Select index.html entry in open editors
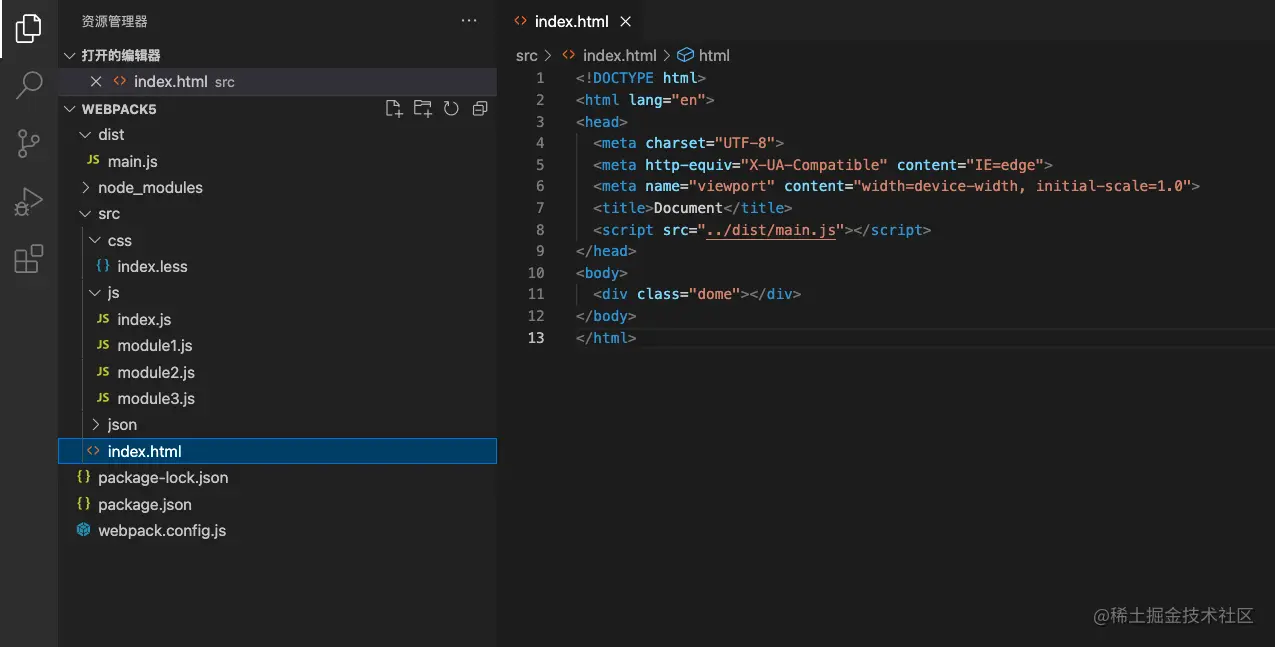 point(277,82)
